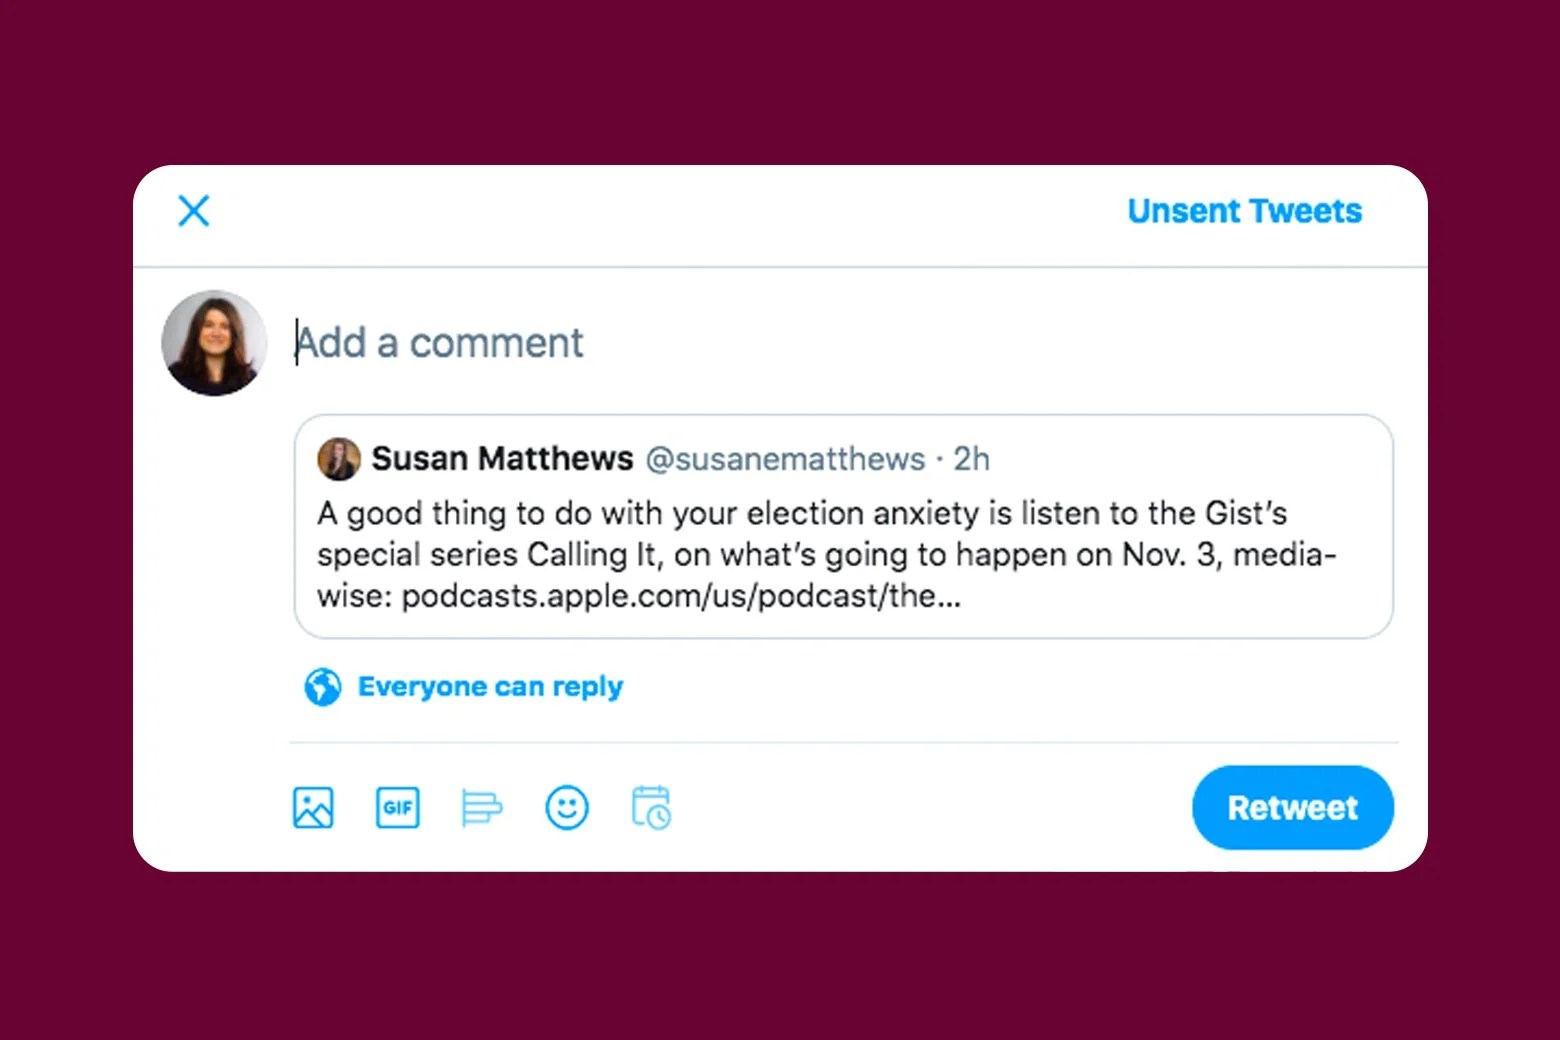Open the emoji picker
1560x1040 pixels.
566,807
